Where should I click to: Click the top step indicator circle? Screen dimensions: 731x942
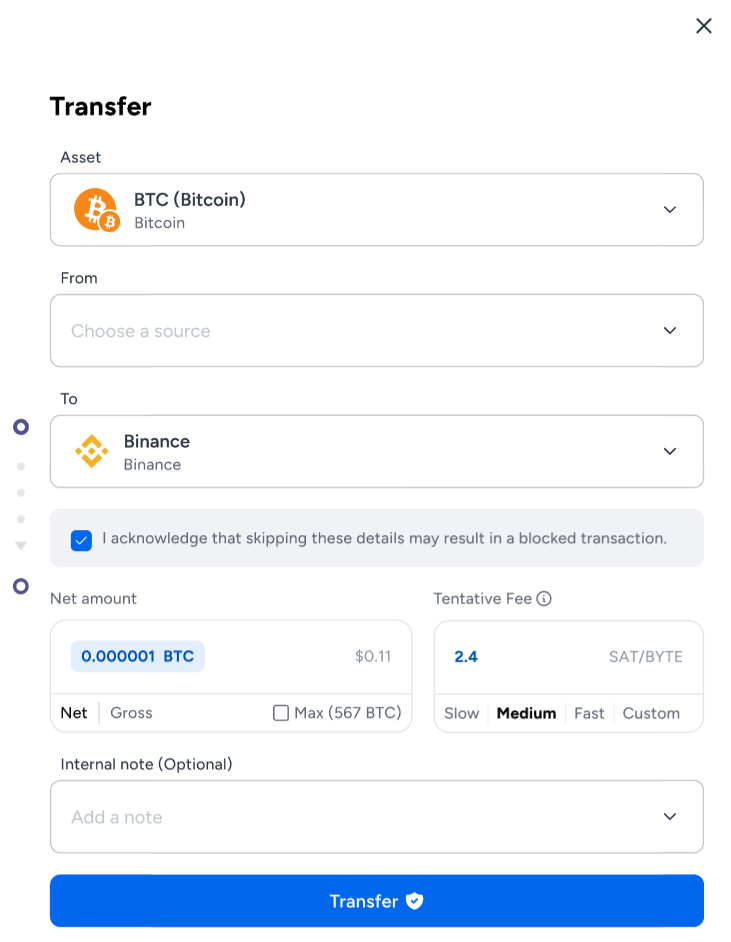[x=21, y=427]
